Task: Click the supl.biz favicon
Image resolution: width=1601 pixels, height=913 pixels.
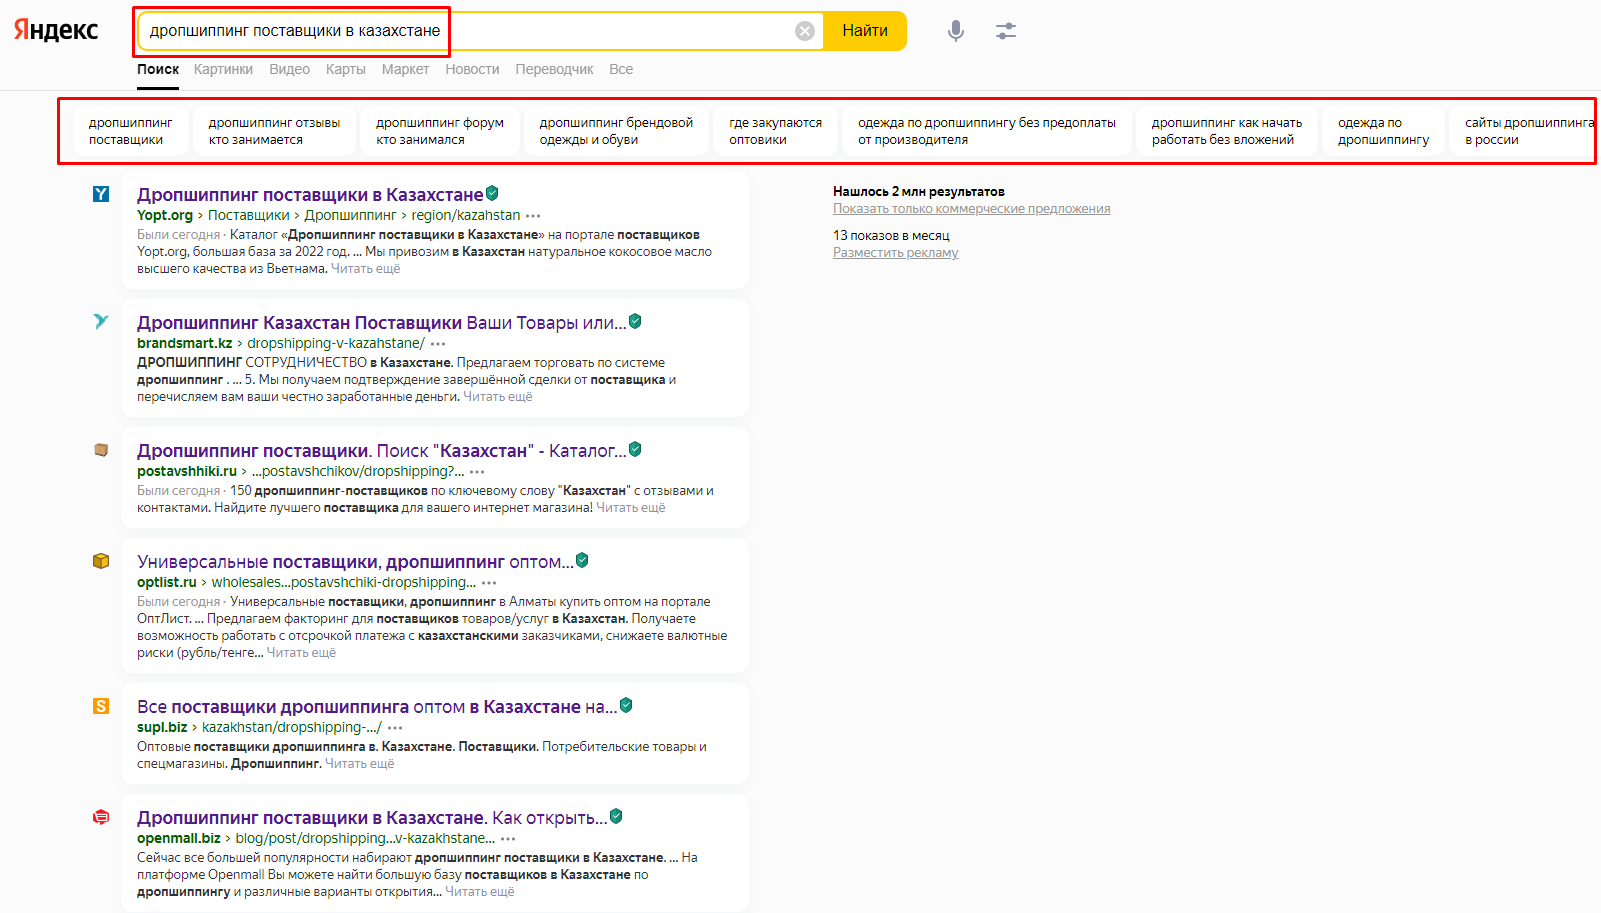Action: (x=101, y=706)
